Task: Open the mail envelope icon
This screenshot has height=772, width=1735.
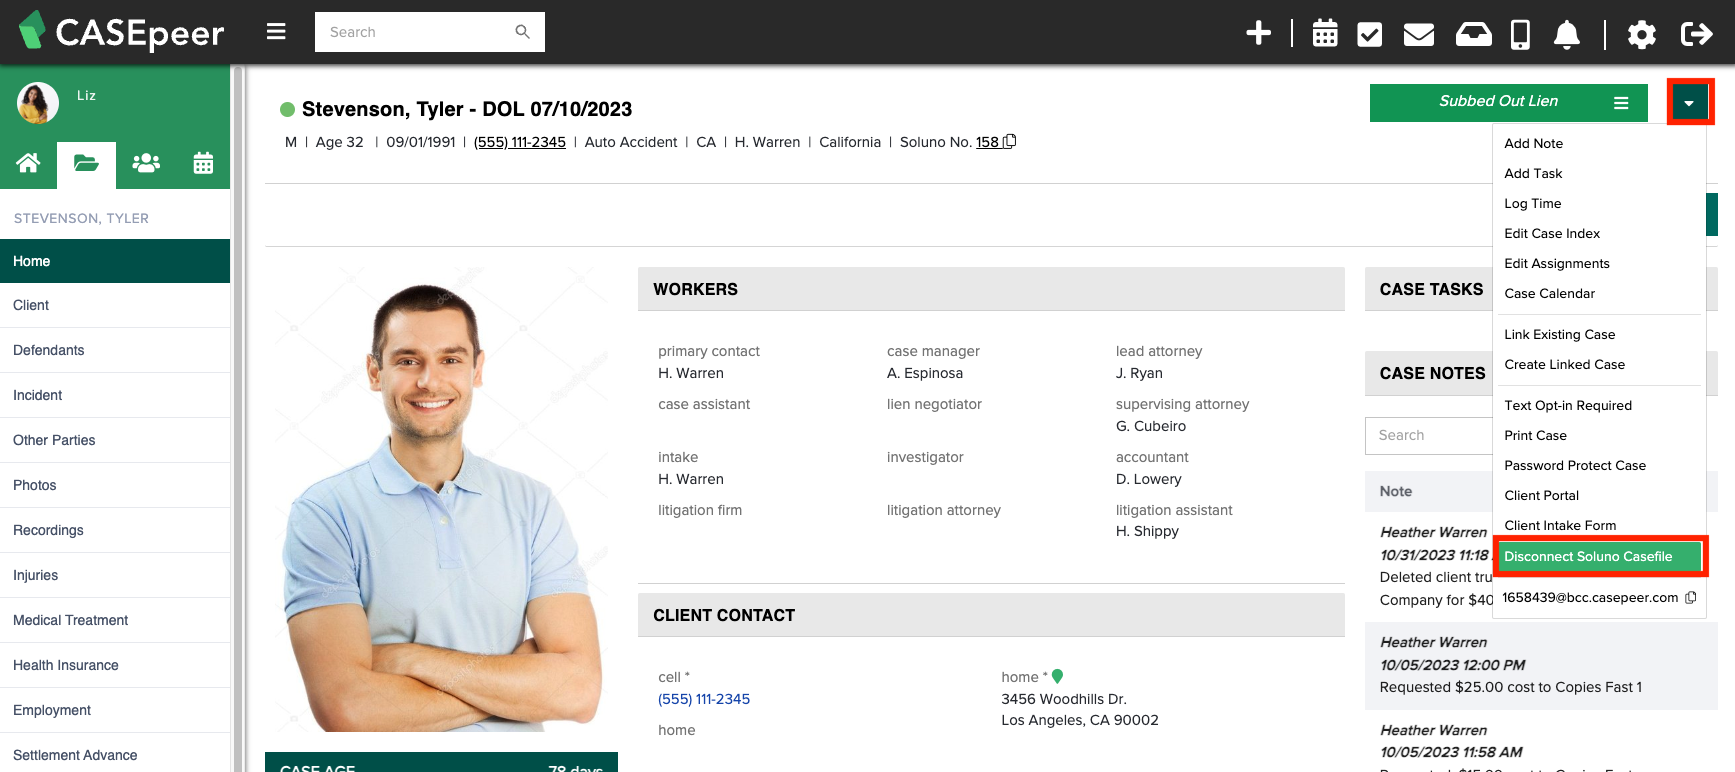Action: (1419, 34)
